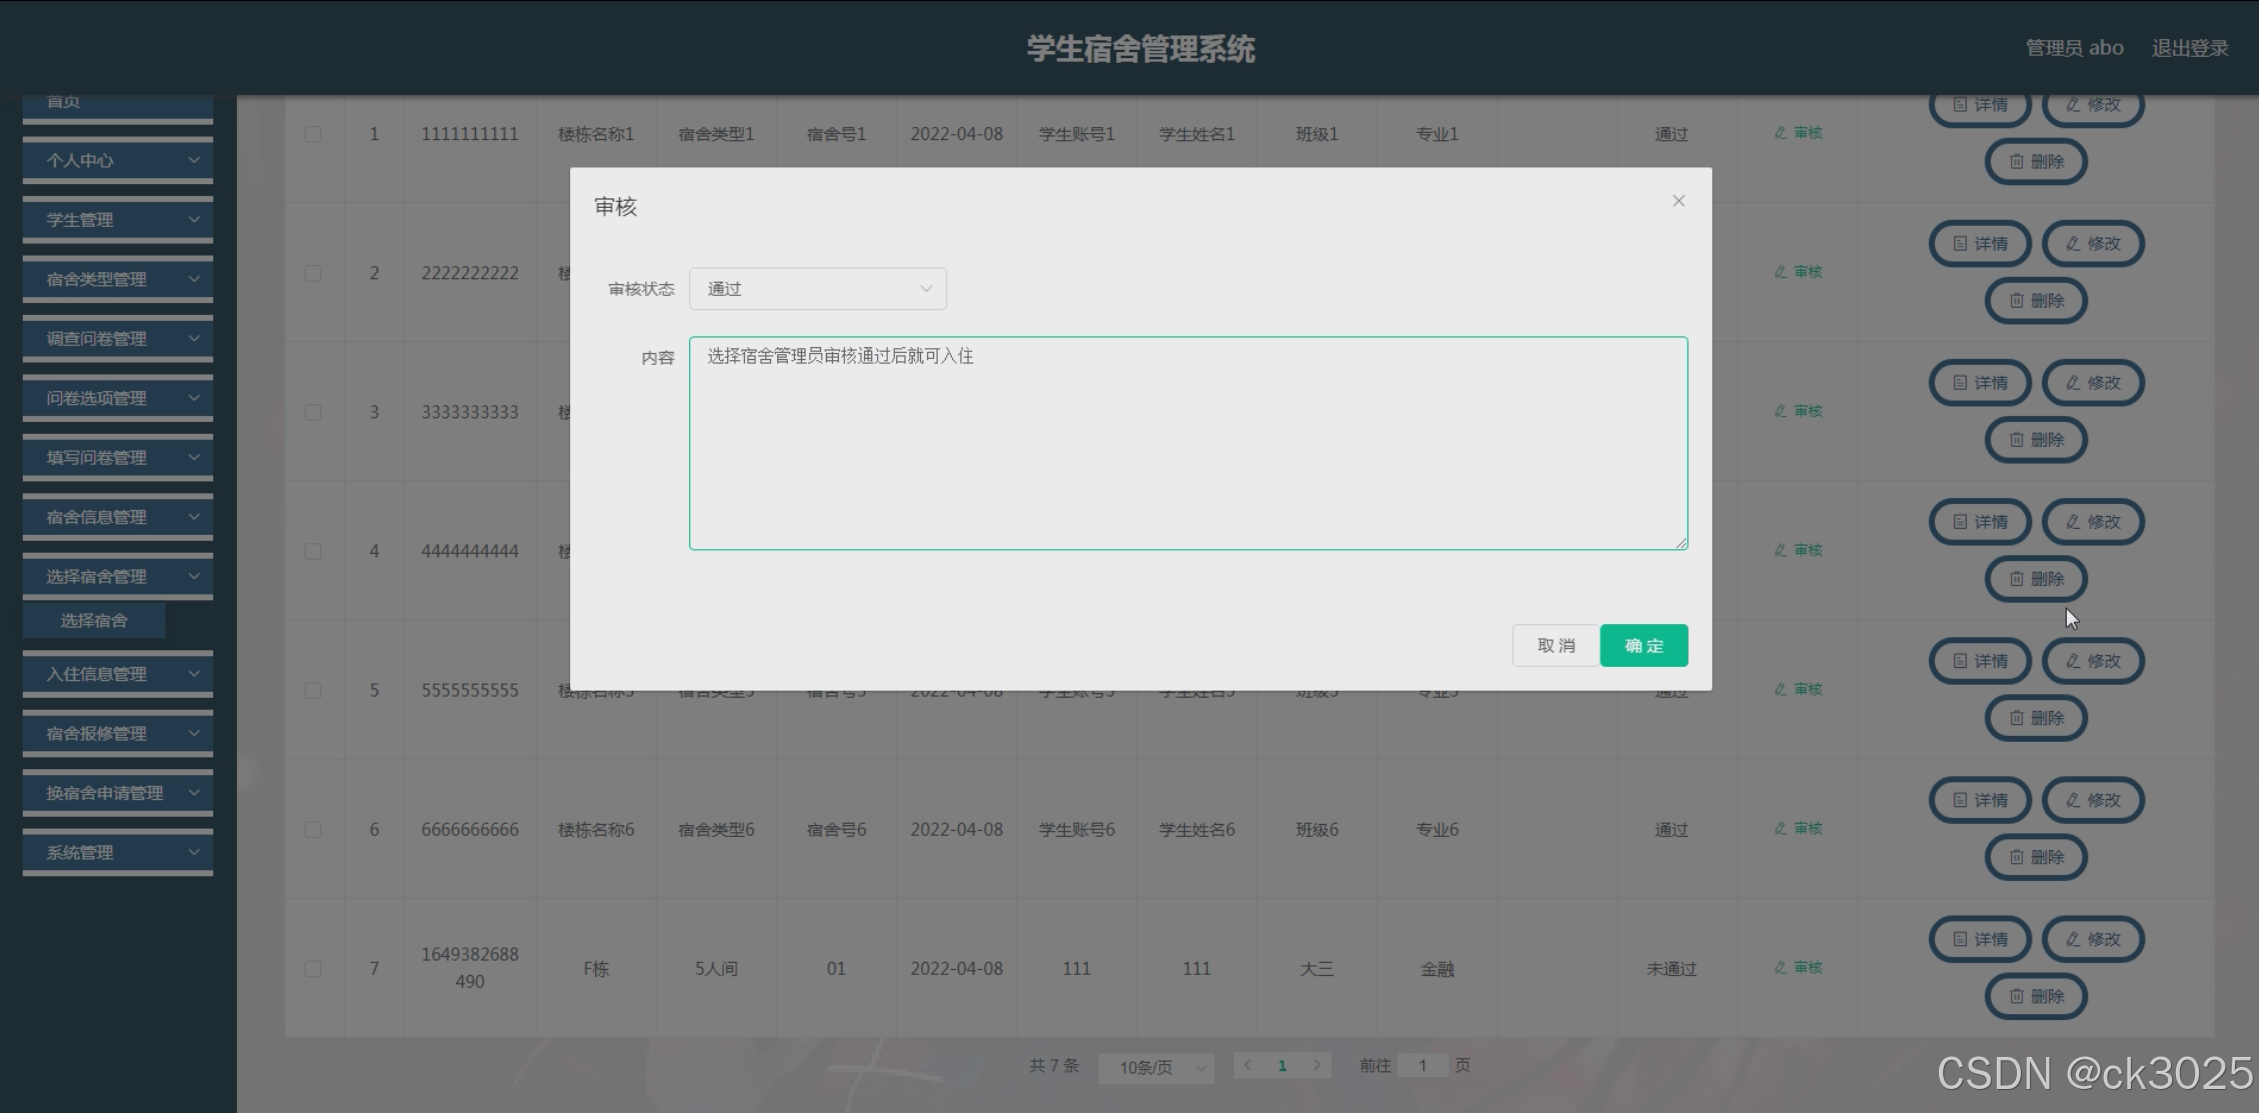The height and width of the screenshot is (1113, 2259).
Task: Close the 审核 dialog with the X icon
Action: pyautogui.click(x=1678, y=201)
